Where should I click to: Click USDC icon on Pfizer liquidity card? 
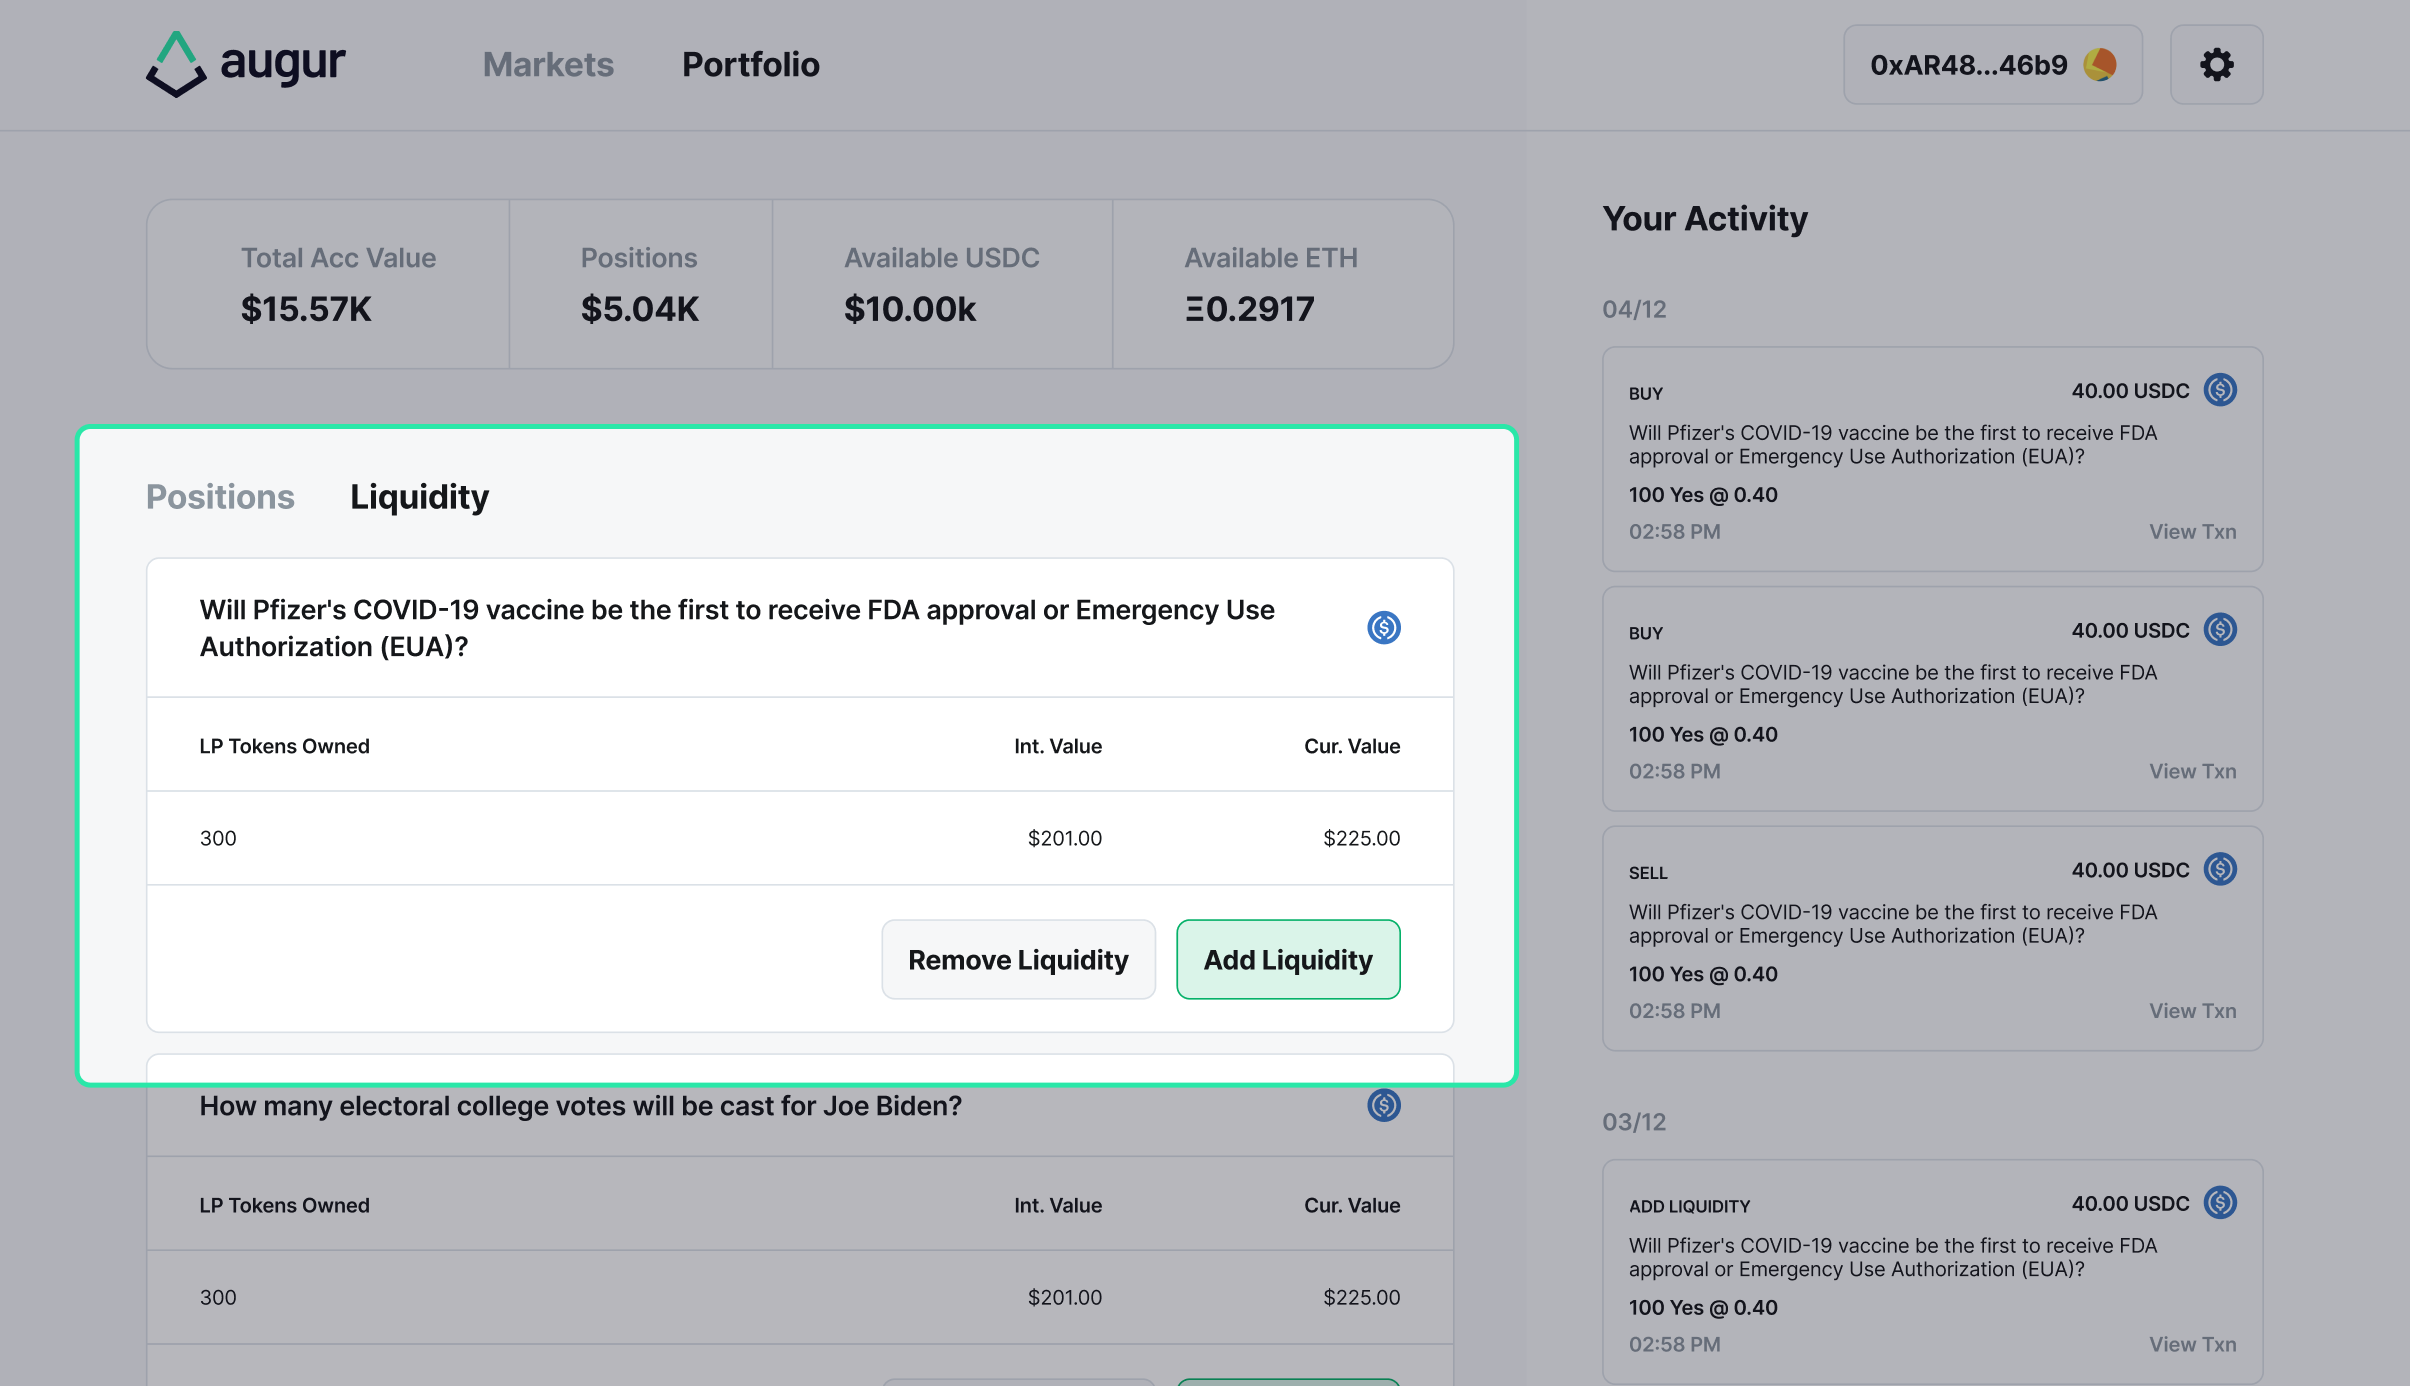(x=1384, y=628)
